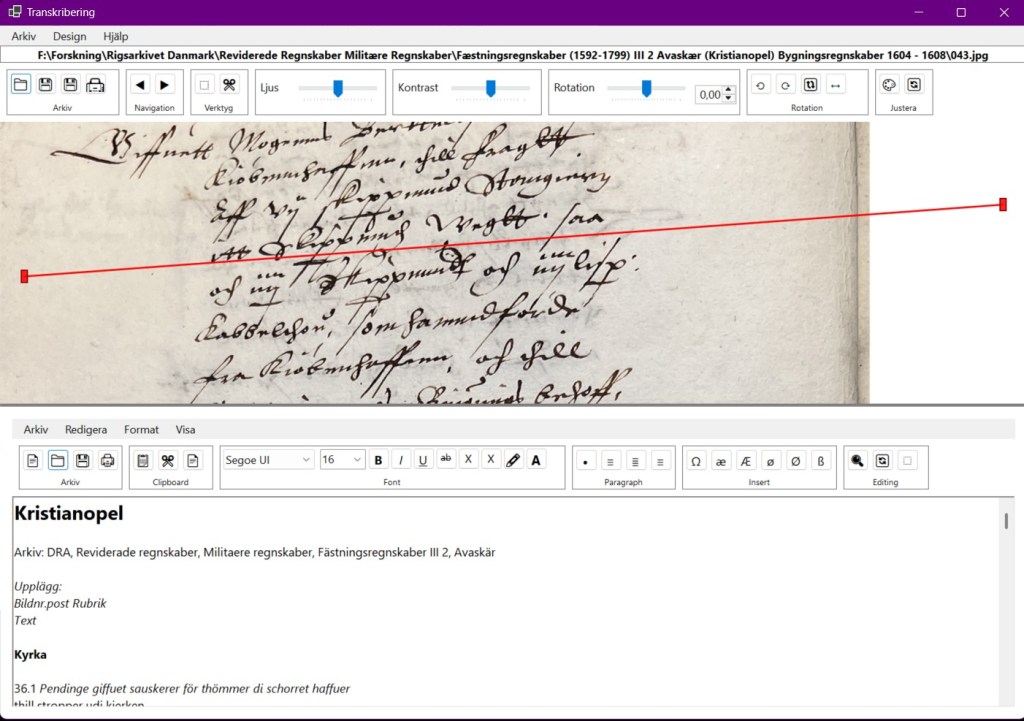Go to the next image with the right arrow
This screenshot has height=721, width=1024.
point(165,85)
